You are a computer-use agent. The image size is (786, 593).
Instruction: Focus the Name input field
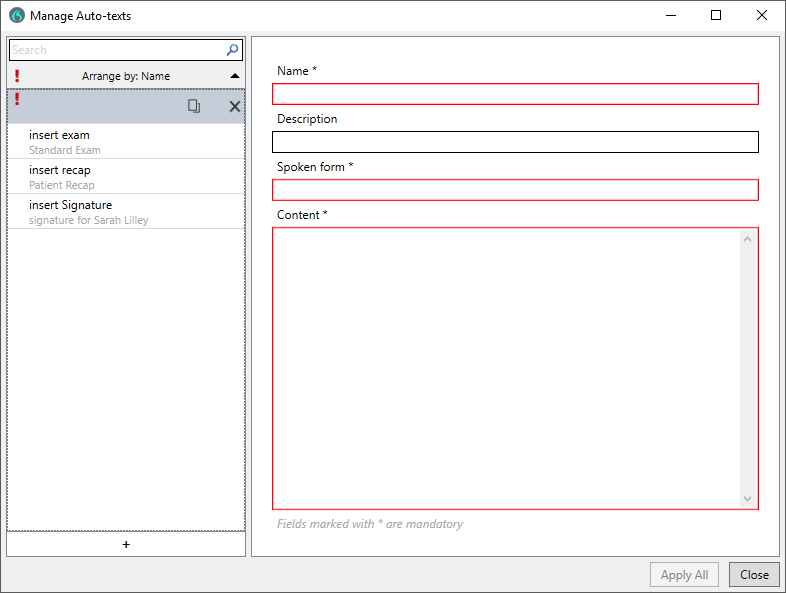point(515,94)
